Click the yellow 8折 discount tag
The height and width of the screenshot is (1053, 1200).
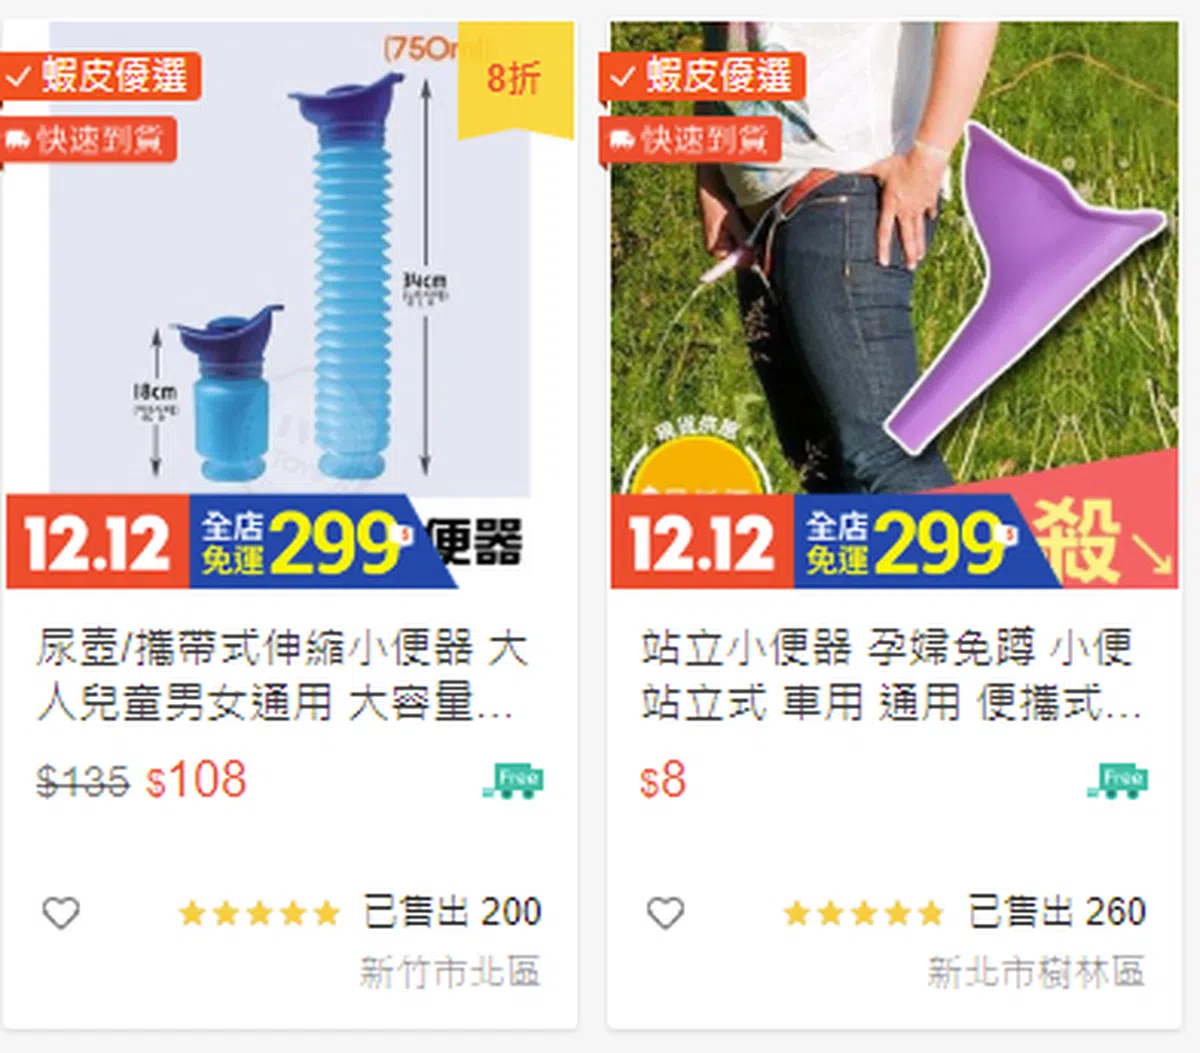[515, 78]
